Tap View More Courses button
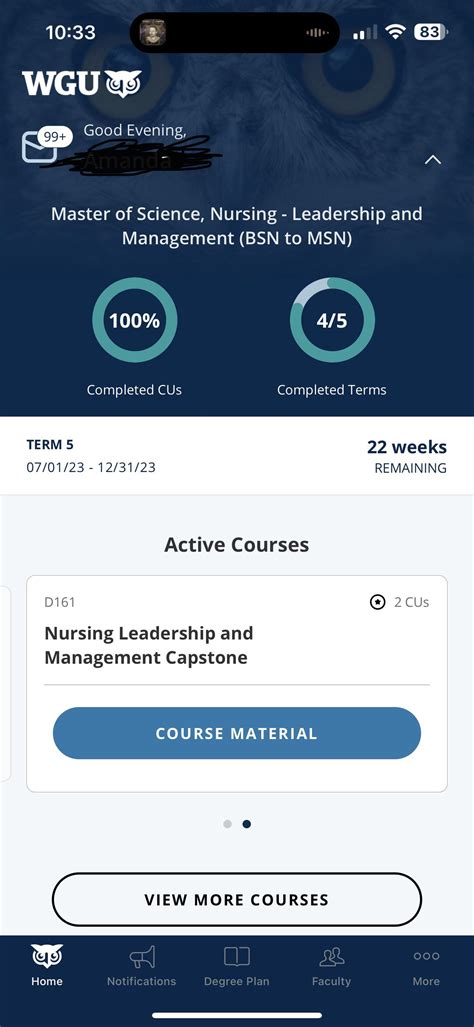The image size is (474, 1027). click(237, 899)
